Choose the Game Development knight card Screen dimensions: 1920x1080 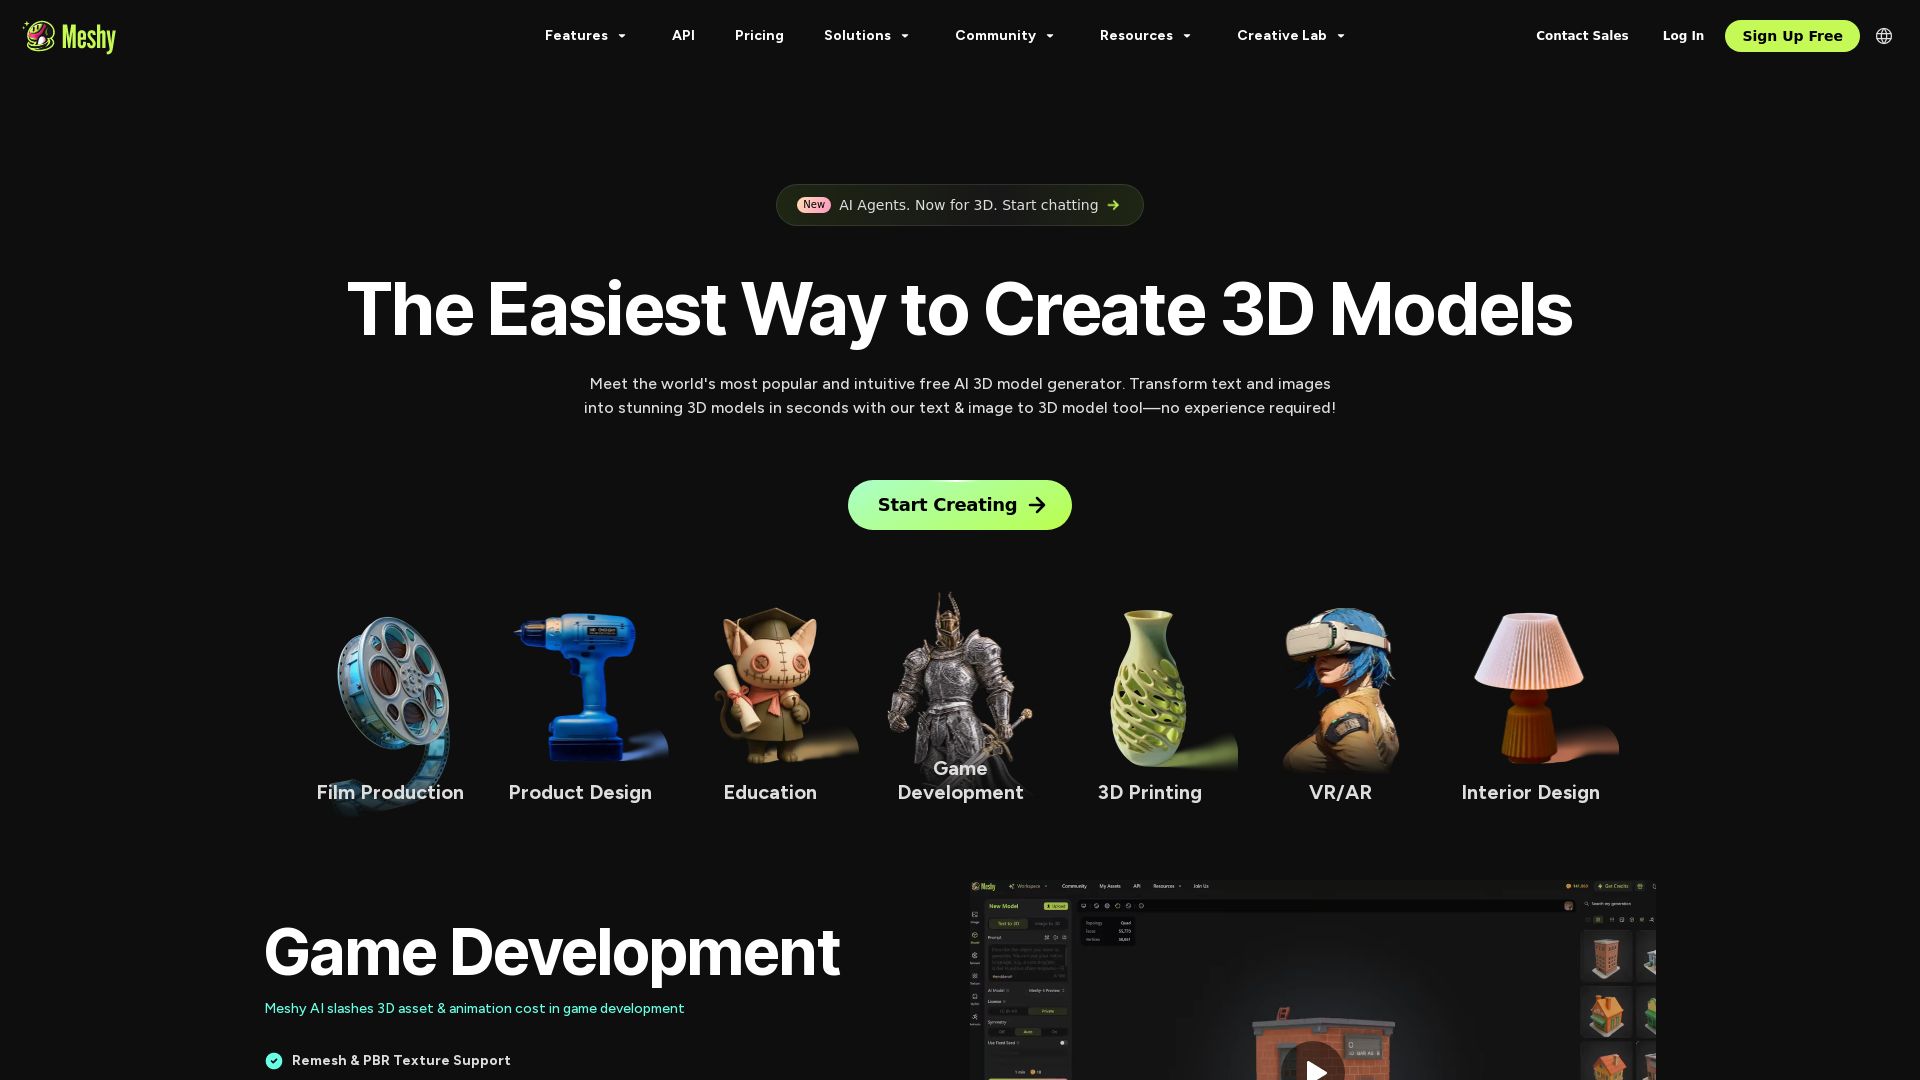click(960, 700)
